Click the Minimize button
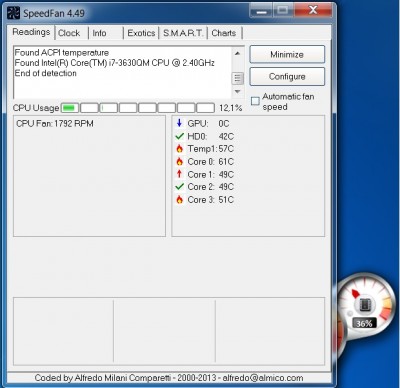 (287, 54)
